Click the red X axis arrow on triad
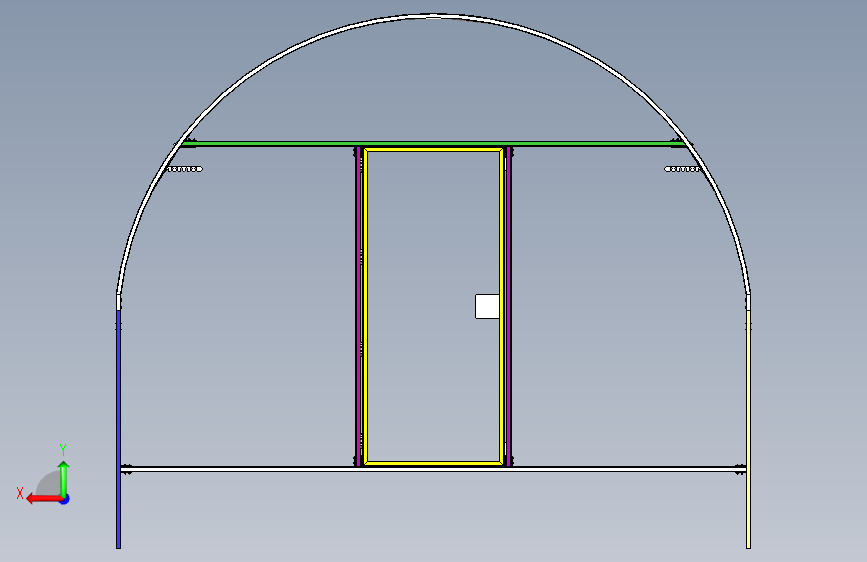 pos(44,499)
